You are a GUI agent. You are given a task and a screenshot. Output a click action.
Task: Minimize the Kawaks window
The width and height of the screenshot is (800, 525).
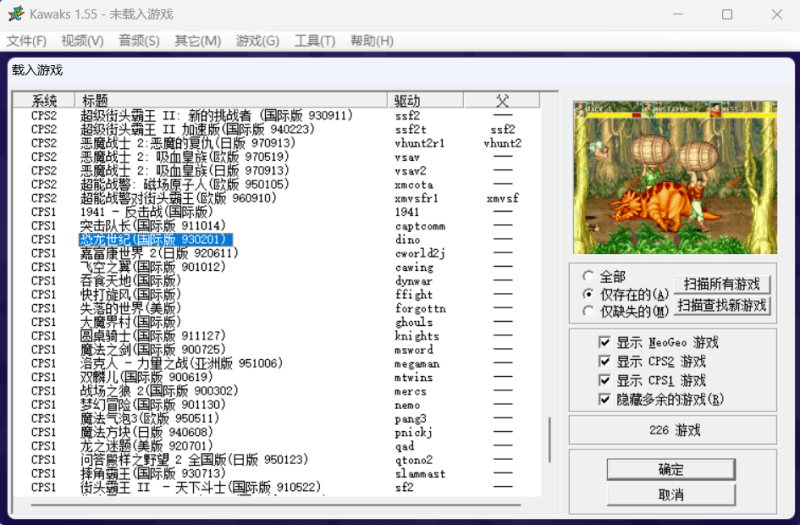coord(678,14)
